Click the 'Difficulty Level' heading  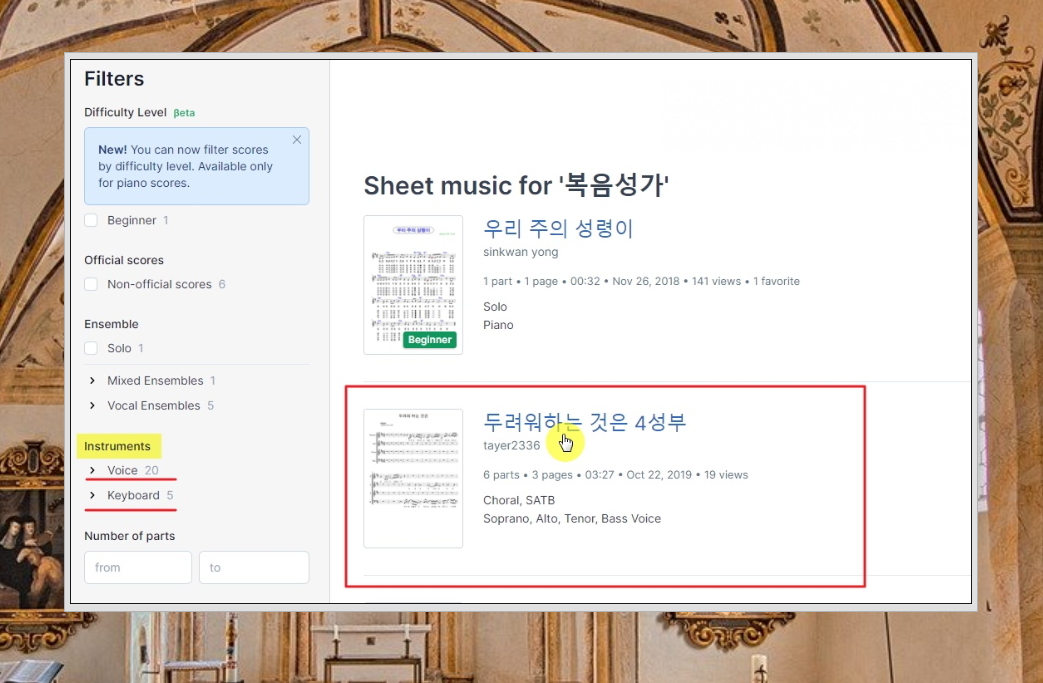click(x=125, y=112)
